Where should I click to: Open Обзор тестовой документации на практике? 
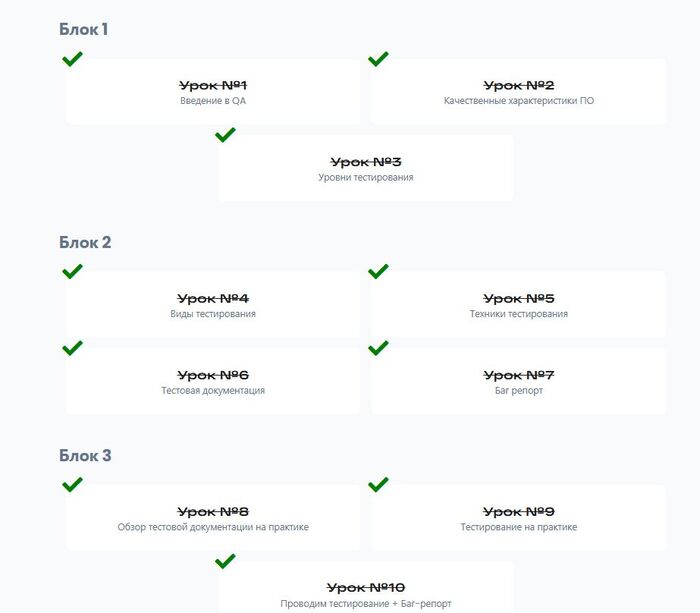pyautogui.click(x=213, y=518)
